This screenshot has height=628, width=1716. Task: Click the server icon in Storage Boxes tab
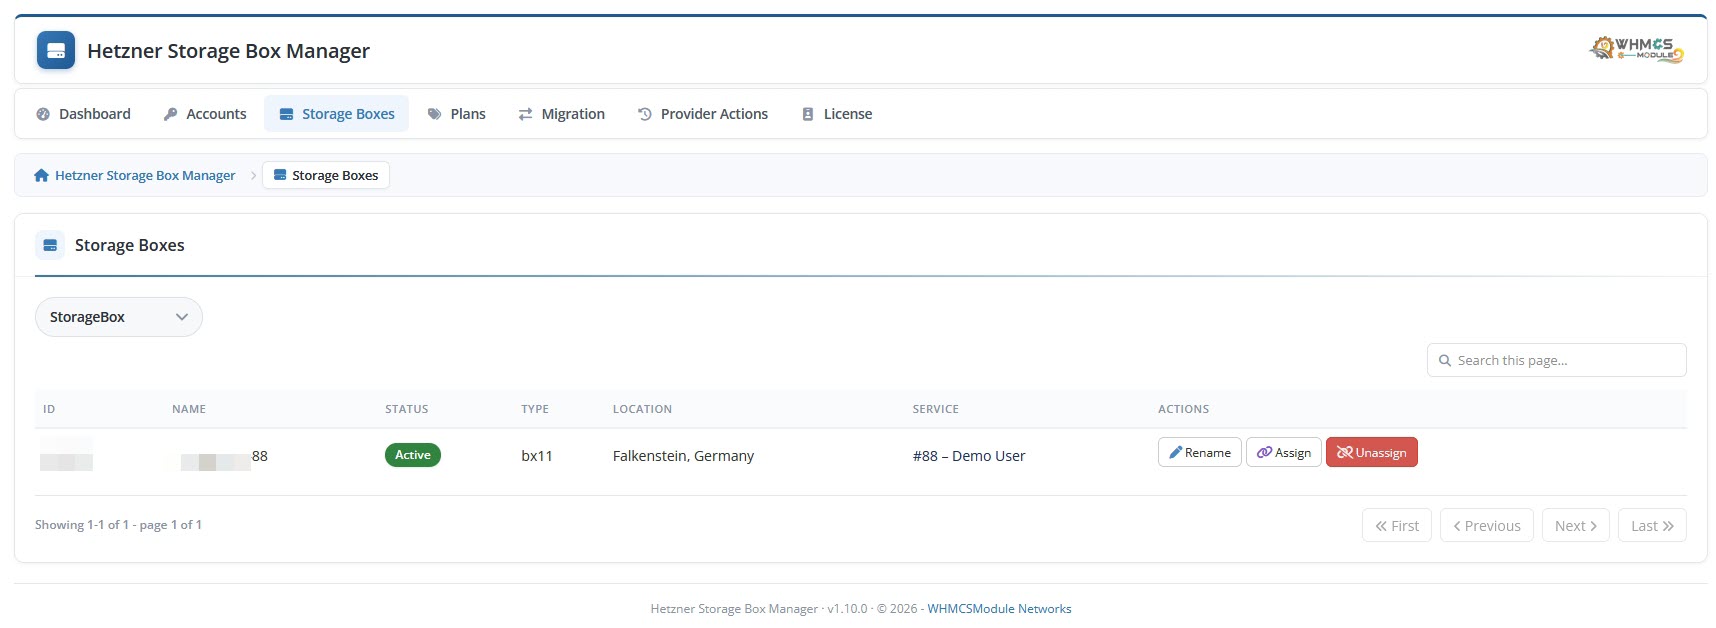(286, 114)
